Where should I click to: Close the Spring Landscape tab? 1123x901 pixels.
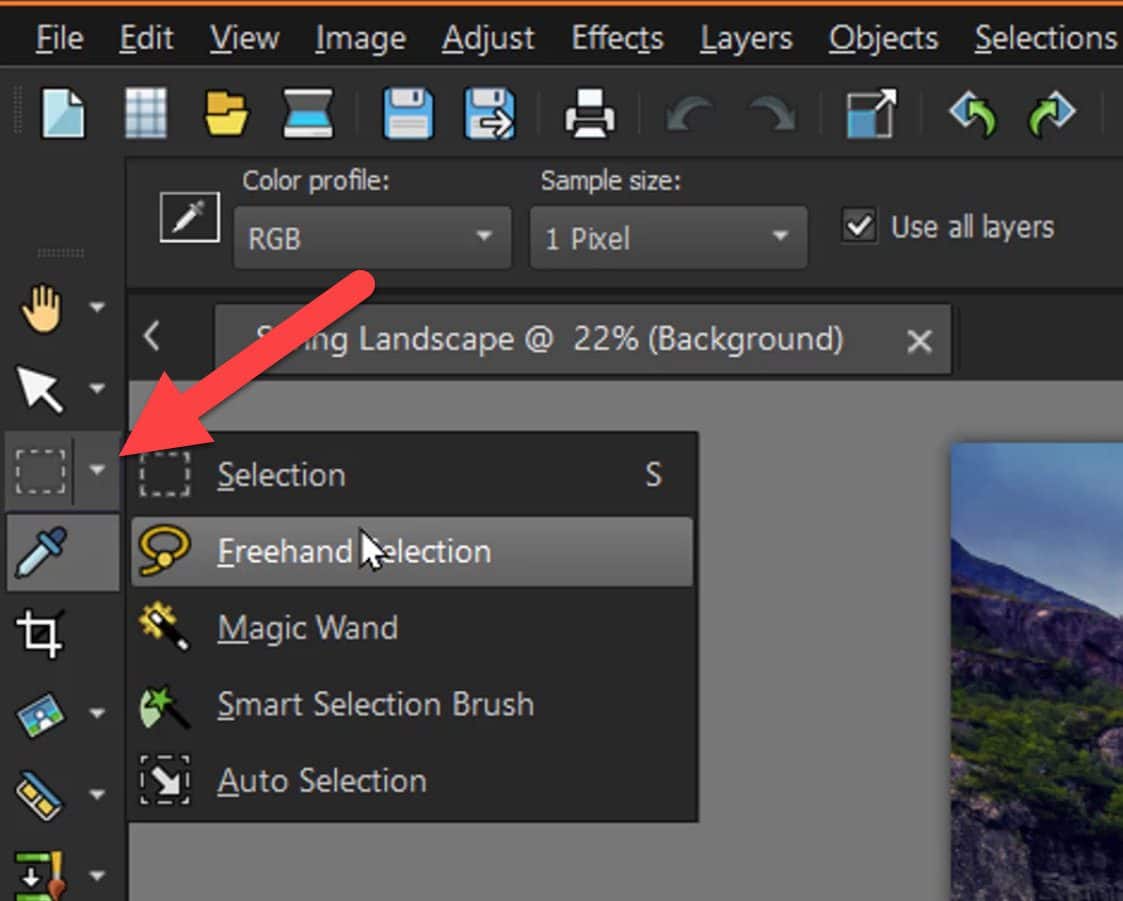918,342
